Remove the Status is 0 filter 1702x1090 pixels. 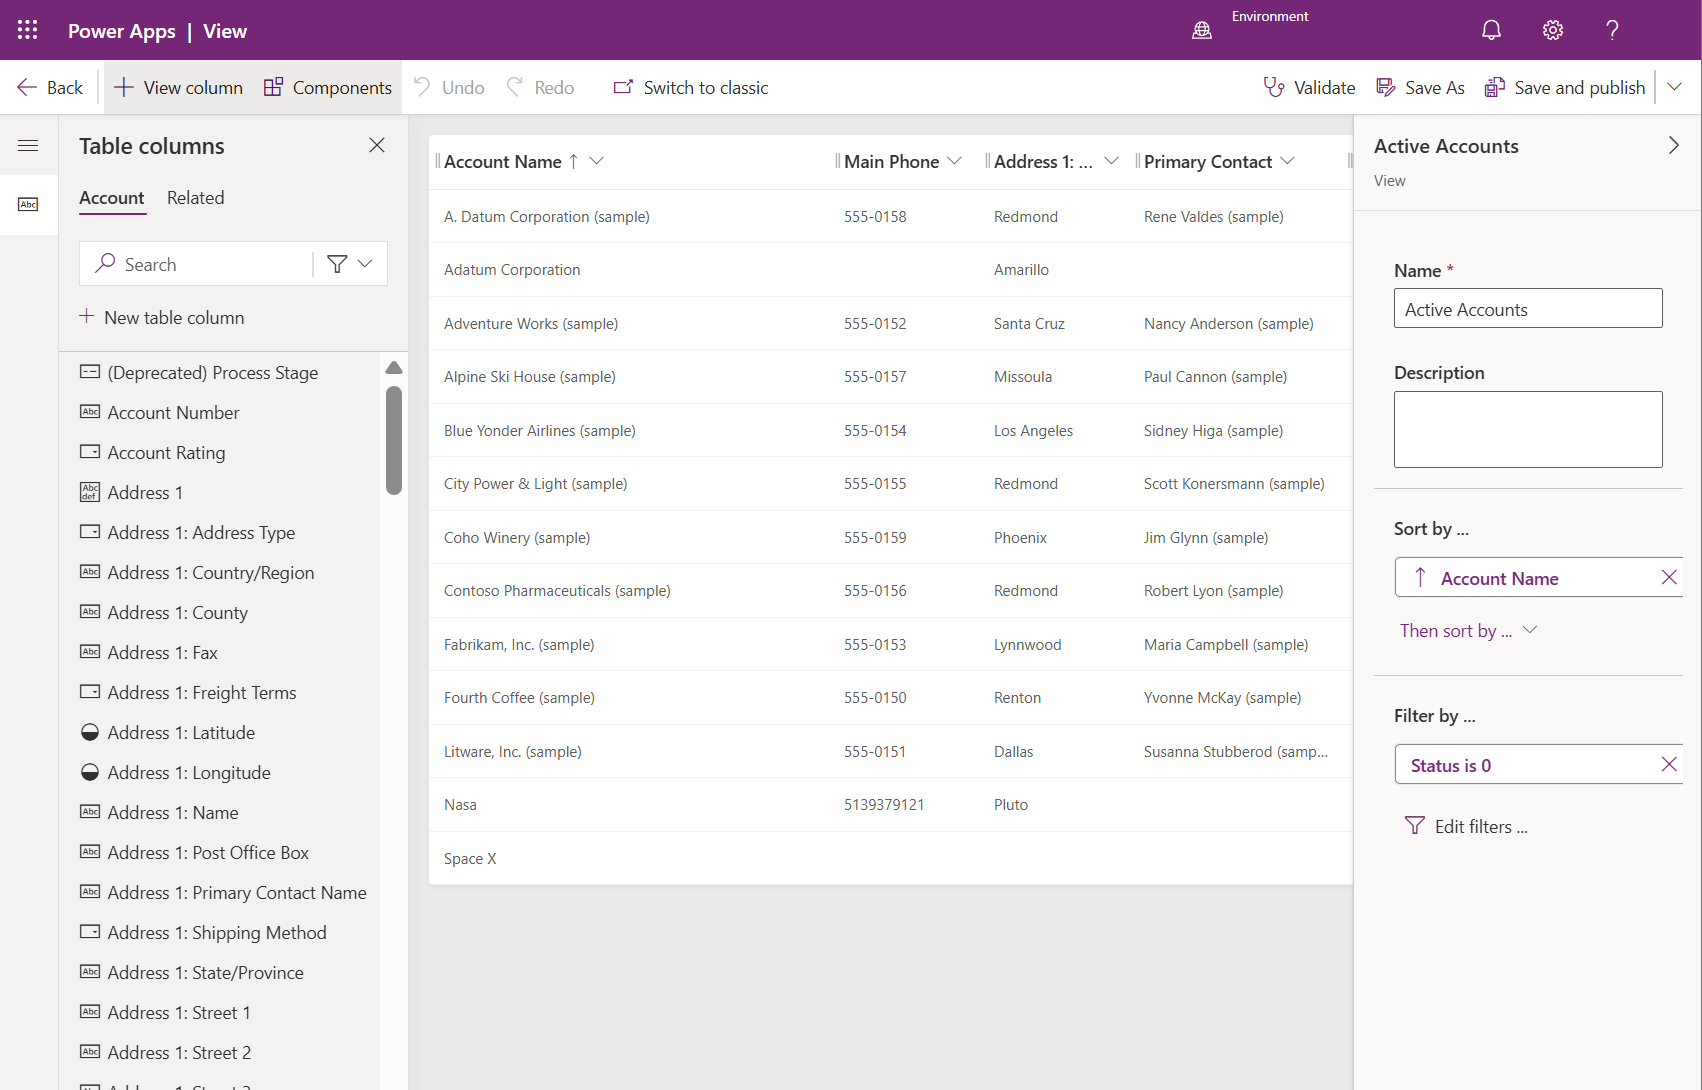pos(1668,765)
